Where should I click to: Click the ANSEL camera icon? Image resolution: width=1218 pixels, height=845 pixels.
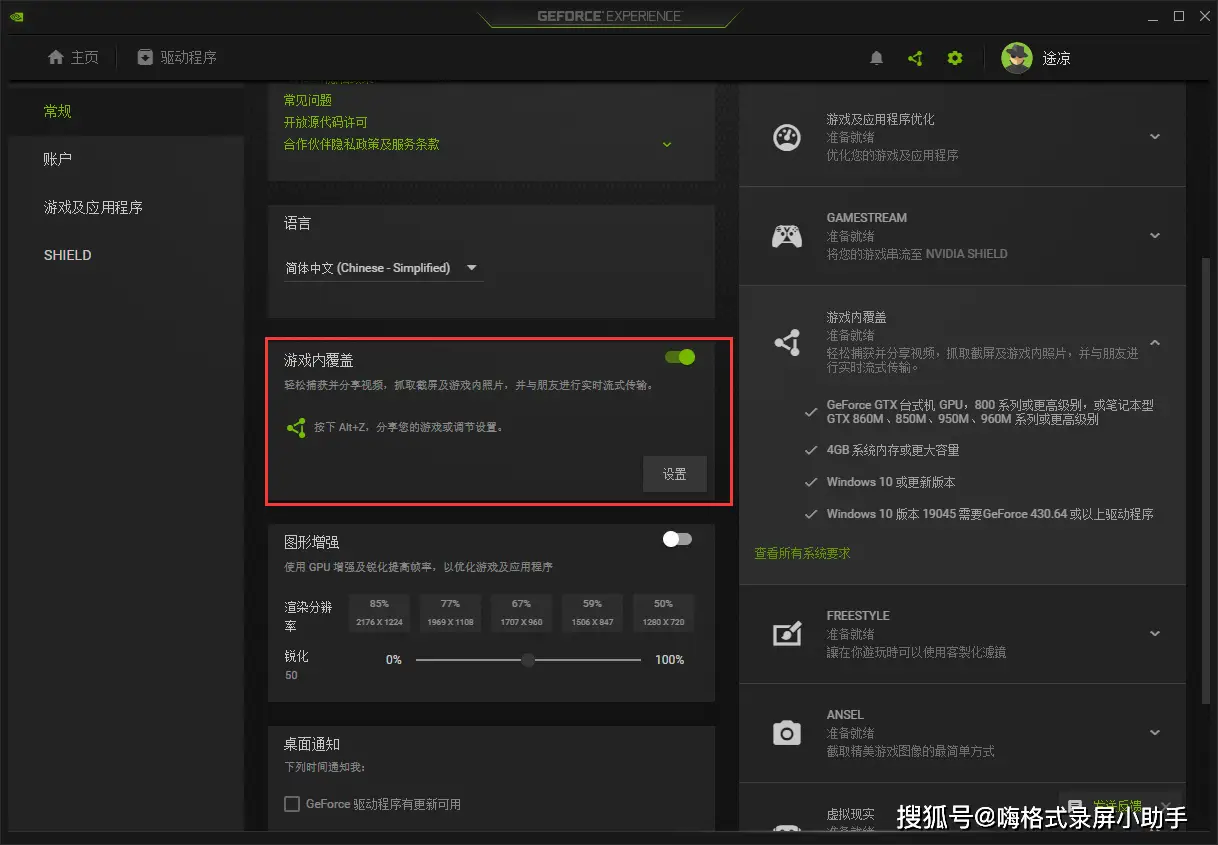click(787, 733)
